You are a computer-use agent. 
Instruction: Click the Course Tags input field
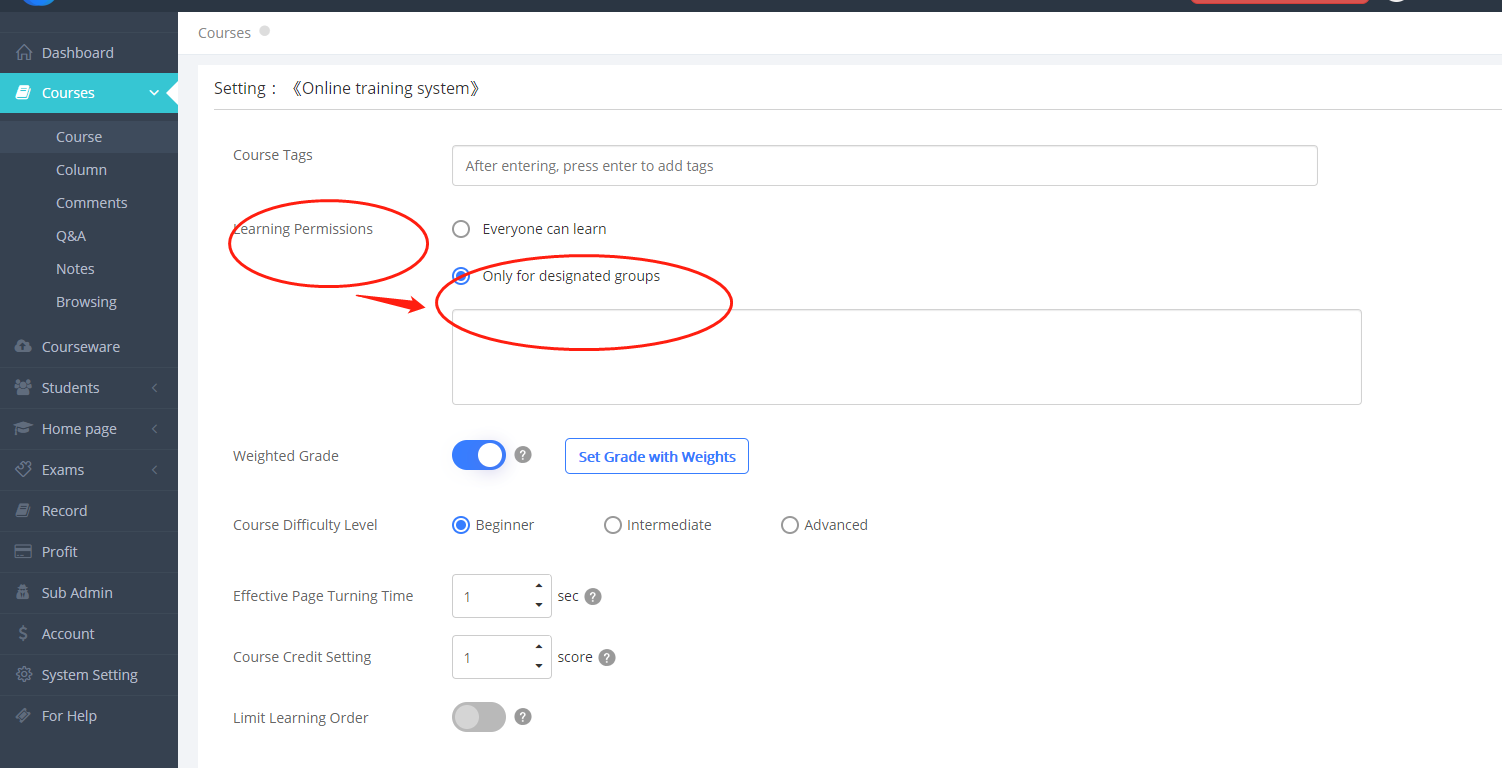(884, 166)
